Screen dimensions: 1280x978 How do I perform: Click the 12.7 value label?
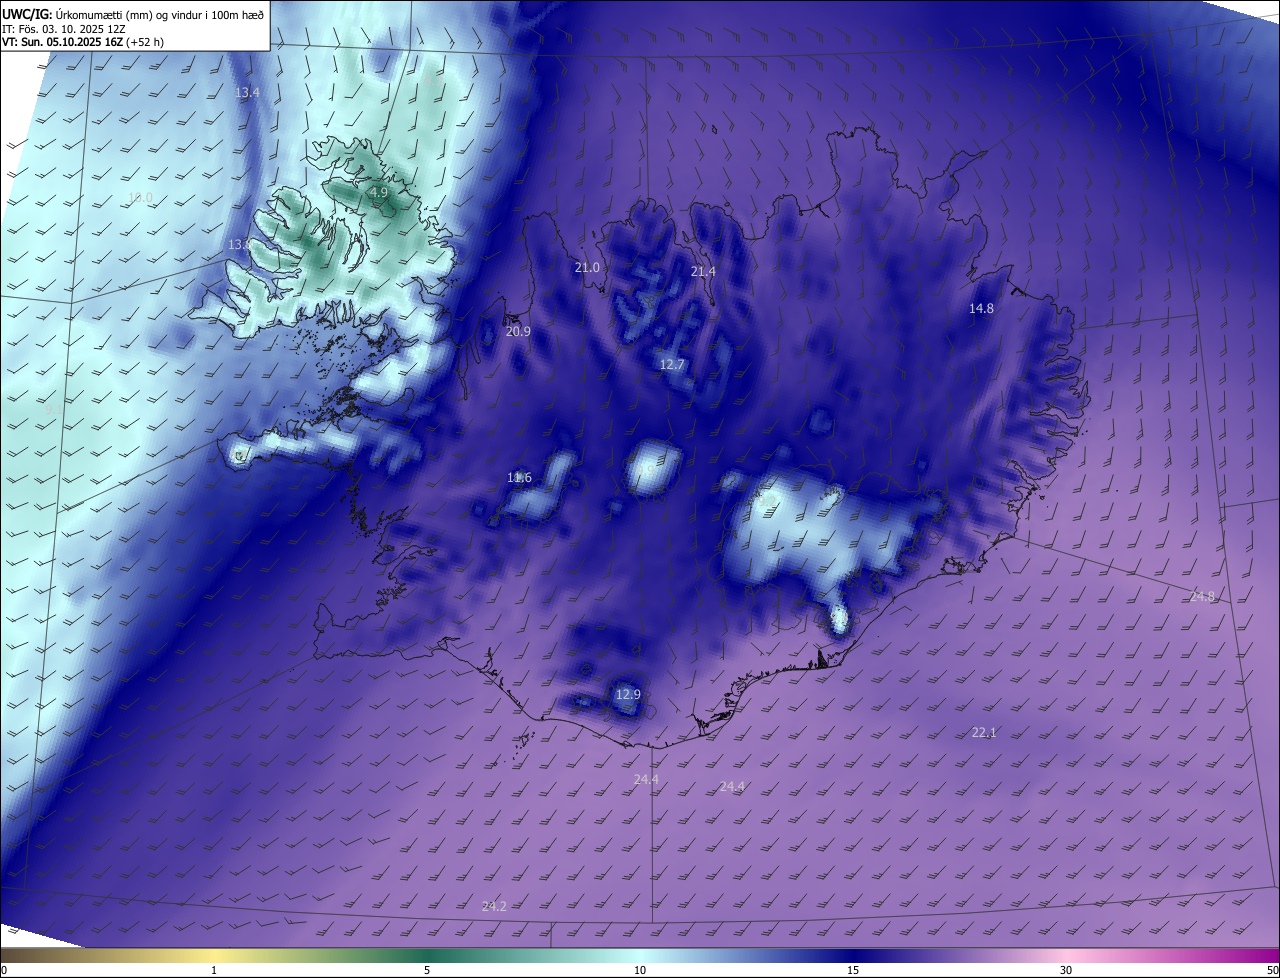tap(672, 365)
